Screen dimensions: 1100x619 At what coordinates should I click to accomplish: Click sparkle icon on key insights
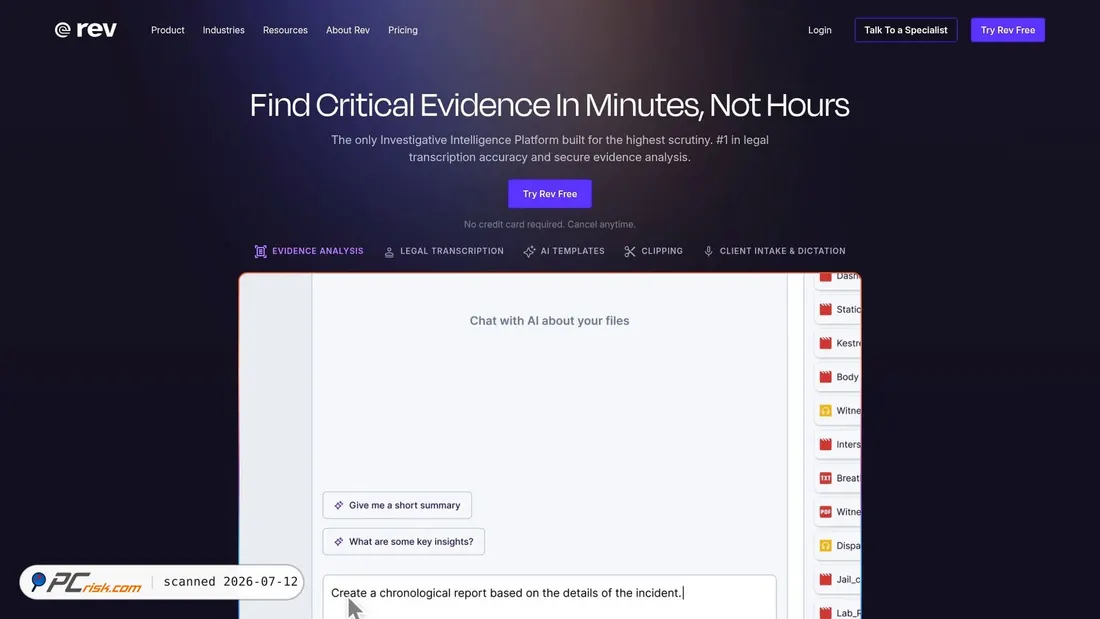[x=339, y=542]
